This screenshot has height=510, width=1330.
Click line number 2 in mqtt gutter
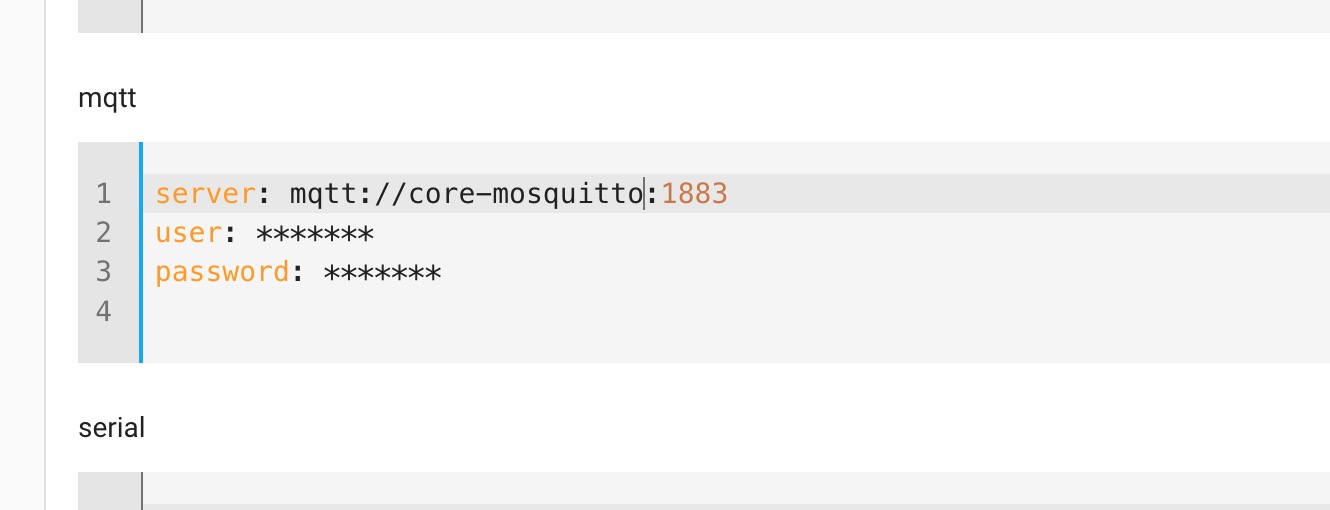tap(104, 233)
